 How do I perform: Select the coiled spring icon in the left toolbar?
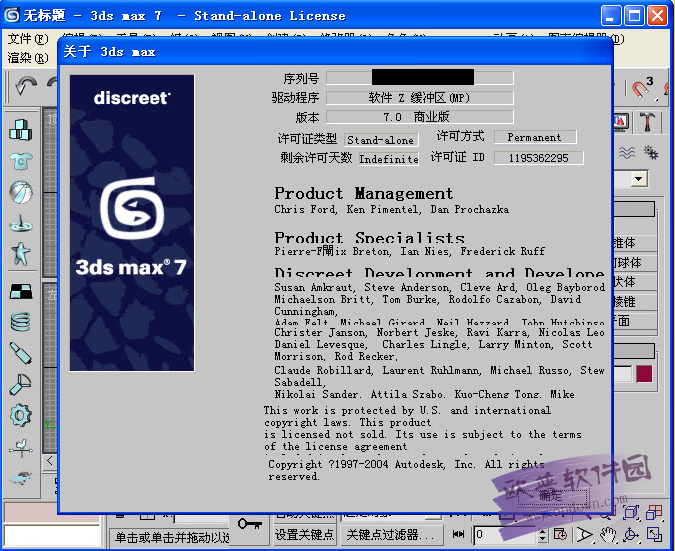tap(21, 322)
